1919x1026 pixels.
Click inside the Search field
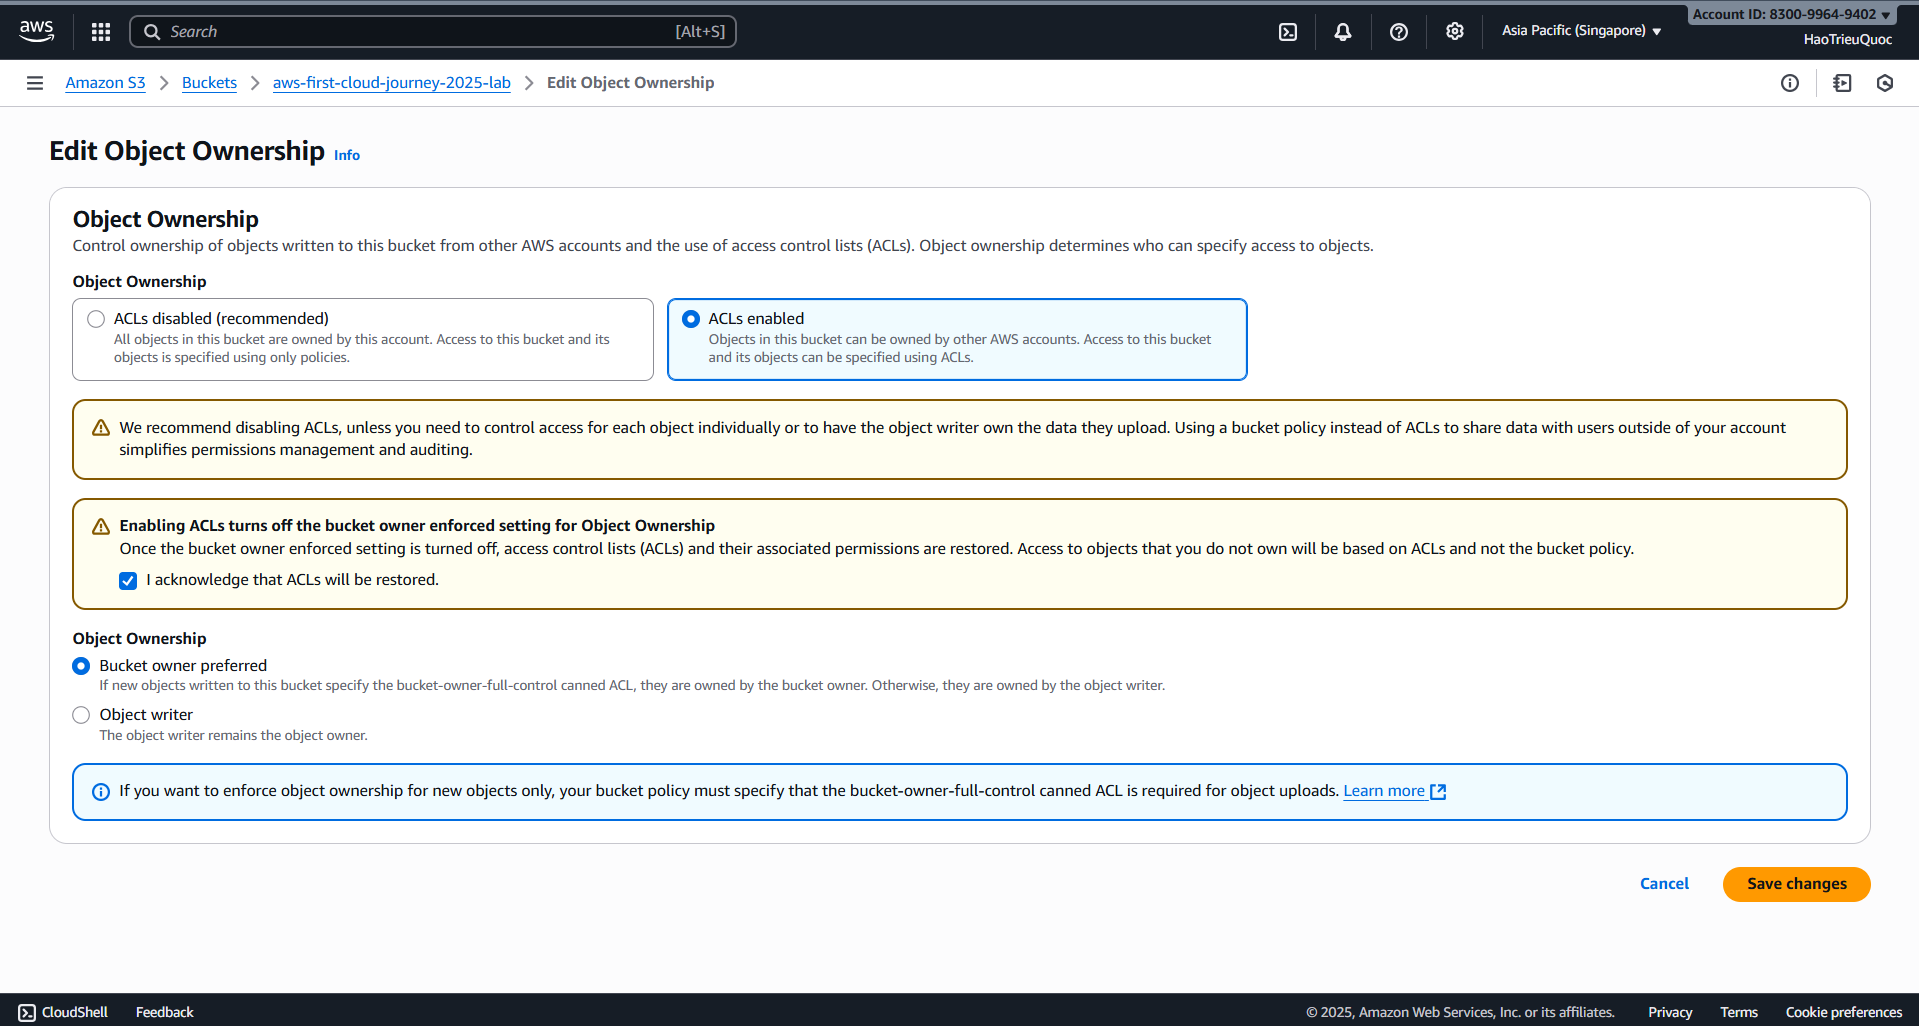click(430, 31)
